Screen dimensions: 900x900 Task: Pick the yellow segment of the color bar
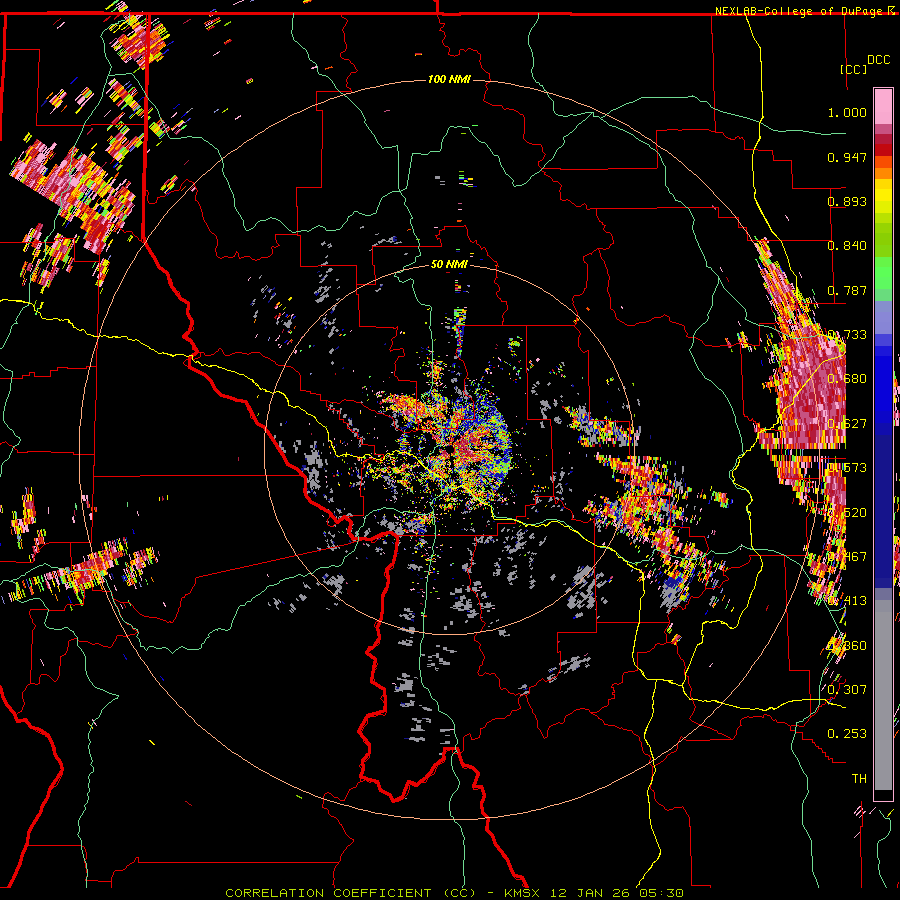point(883,197)
